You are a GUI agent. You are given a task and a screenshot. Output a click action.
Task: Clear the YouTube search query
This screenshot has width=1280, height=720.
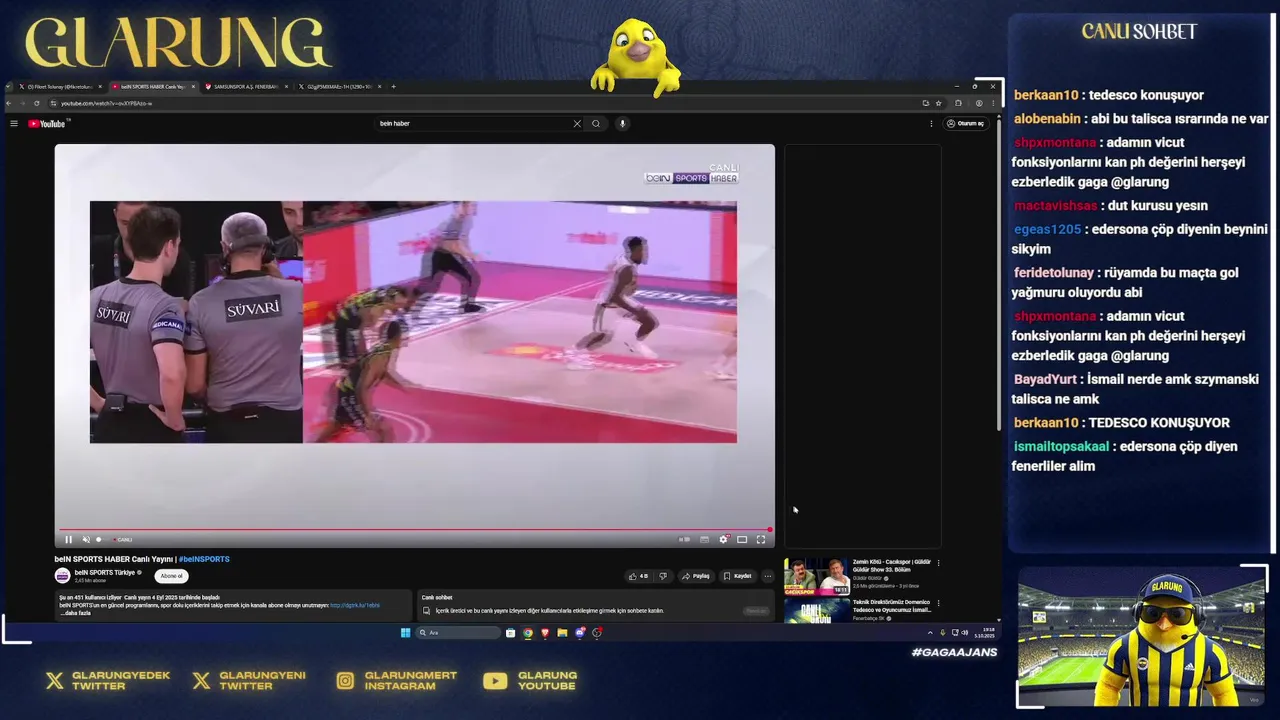tap(576, 124)
